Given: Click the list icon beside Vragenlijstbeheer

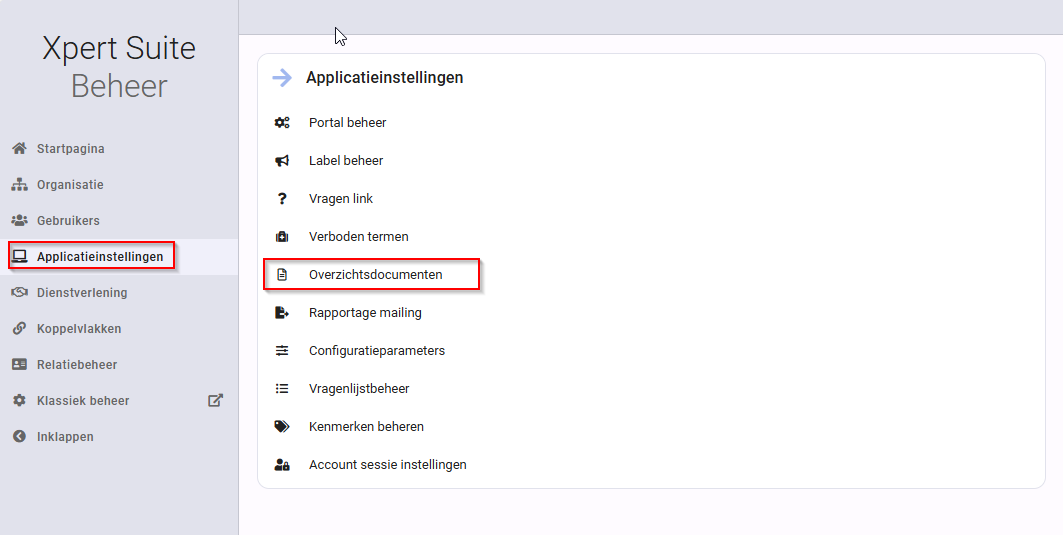Looking at the screenshot, I should tap(282, 389).
